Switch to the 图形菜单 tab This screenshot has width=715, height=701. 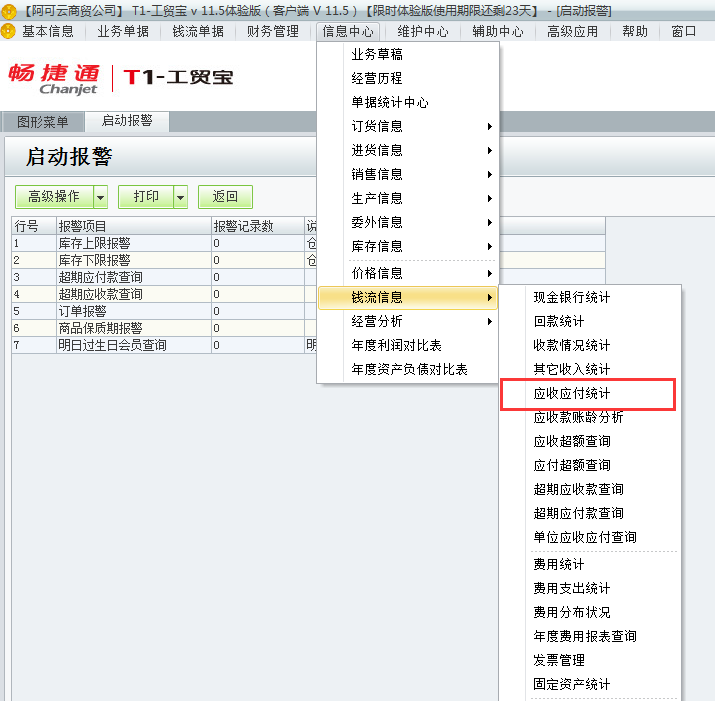[x=43, y=122]
